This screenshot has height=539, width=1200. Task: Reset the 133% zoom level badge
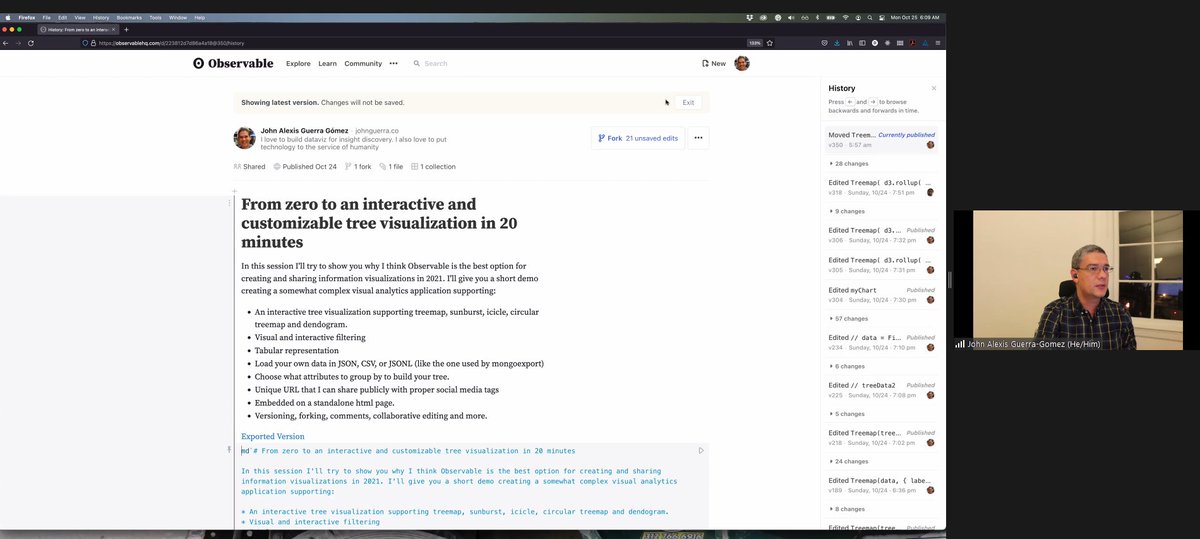(x=755, y=43)
